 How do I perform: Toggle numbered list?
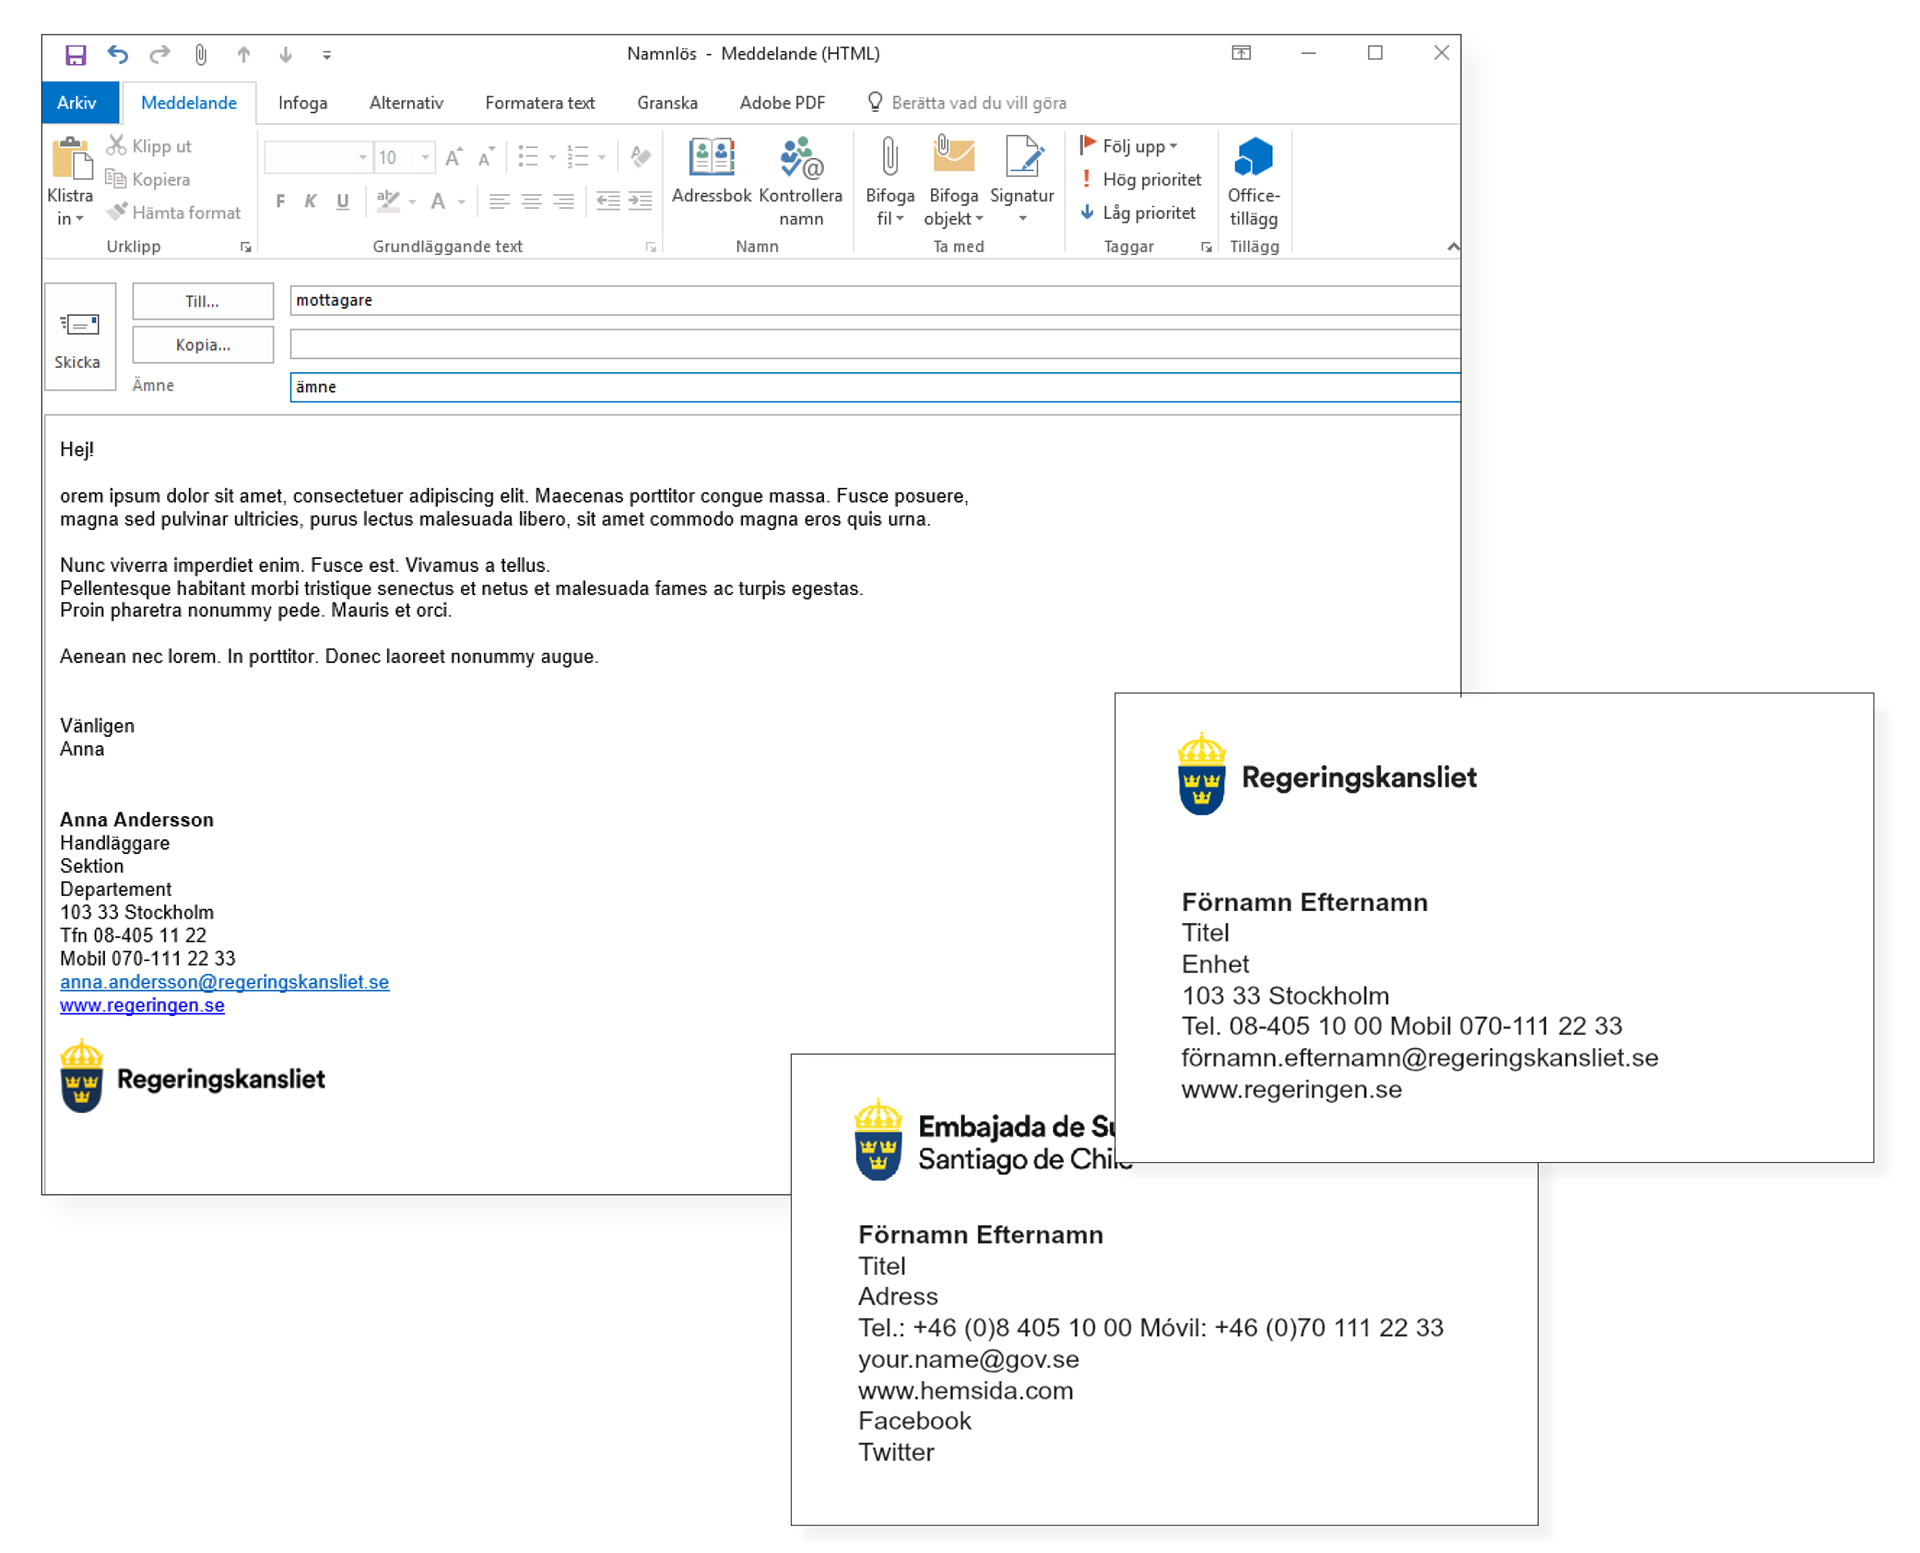(578, 157)
